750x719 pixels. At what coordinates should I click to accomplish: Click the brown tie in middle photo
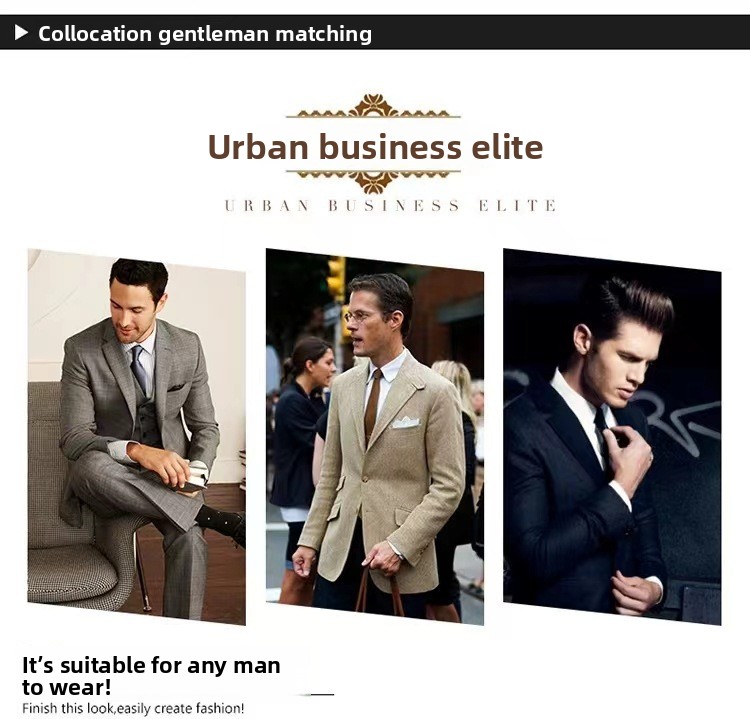(373, 405)
